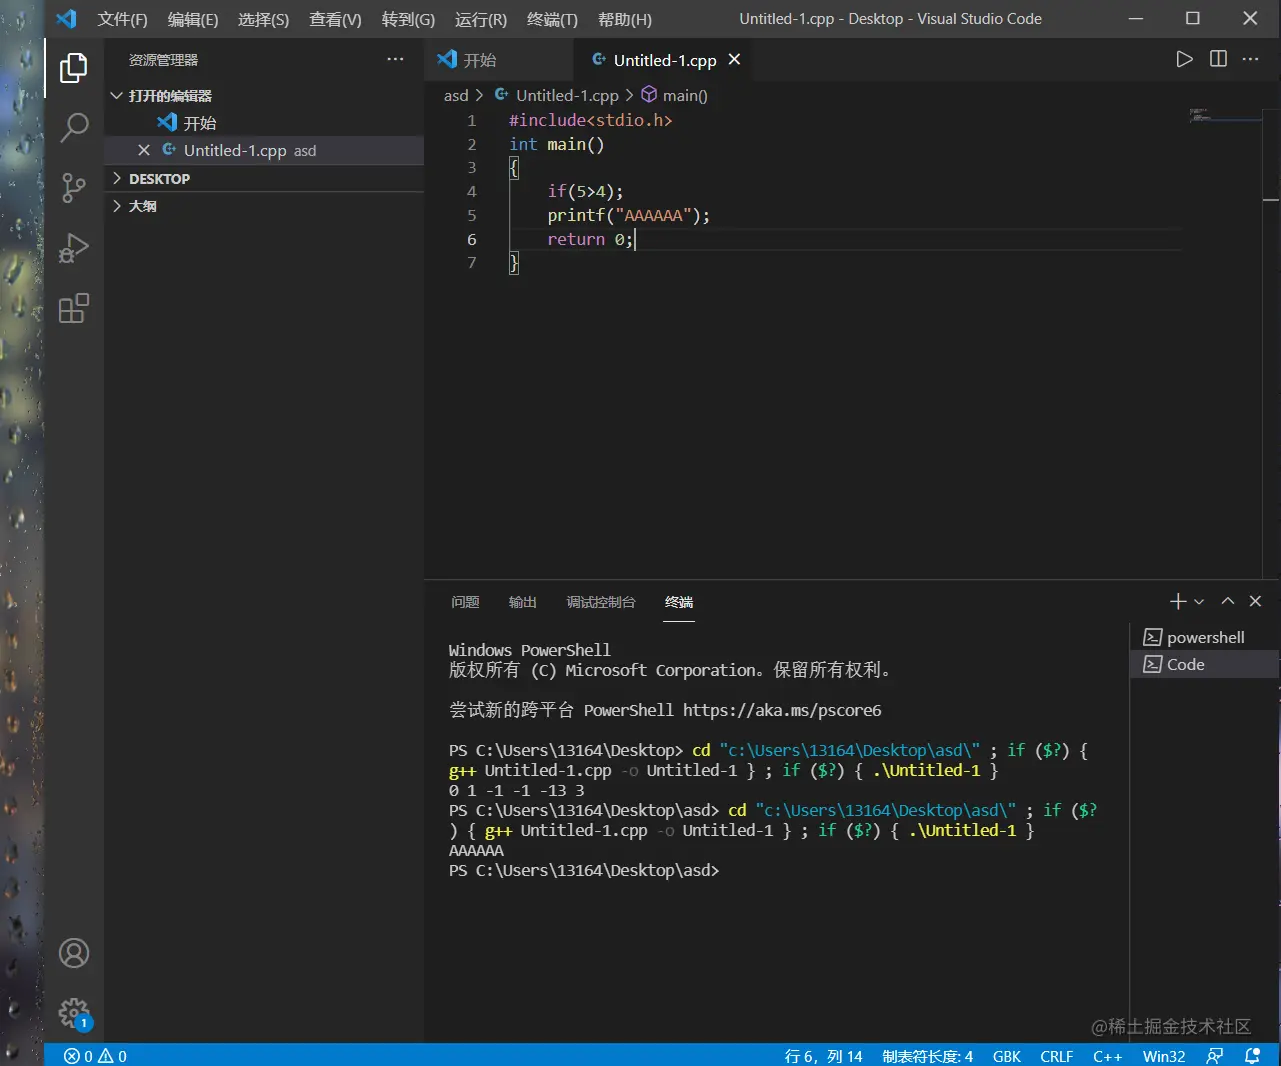Image resolution: width=1281 pixels, height=1066 pixels.
Task: Change the GBK file encoding in status bar
Action: click(x=1006, y=1056)
